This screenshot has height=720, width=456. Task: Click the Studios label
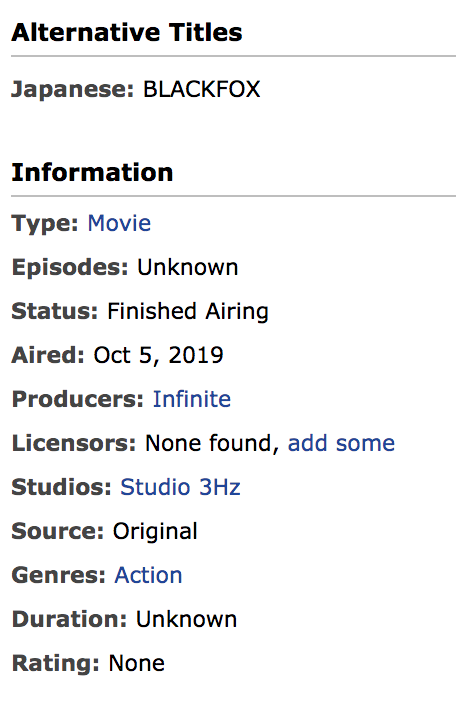62,487
